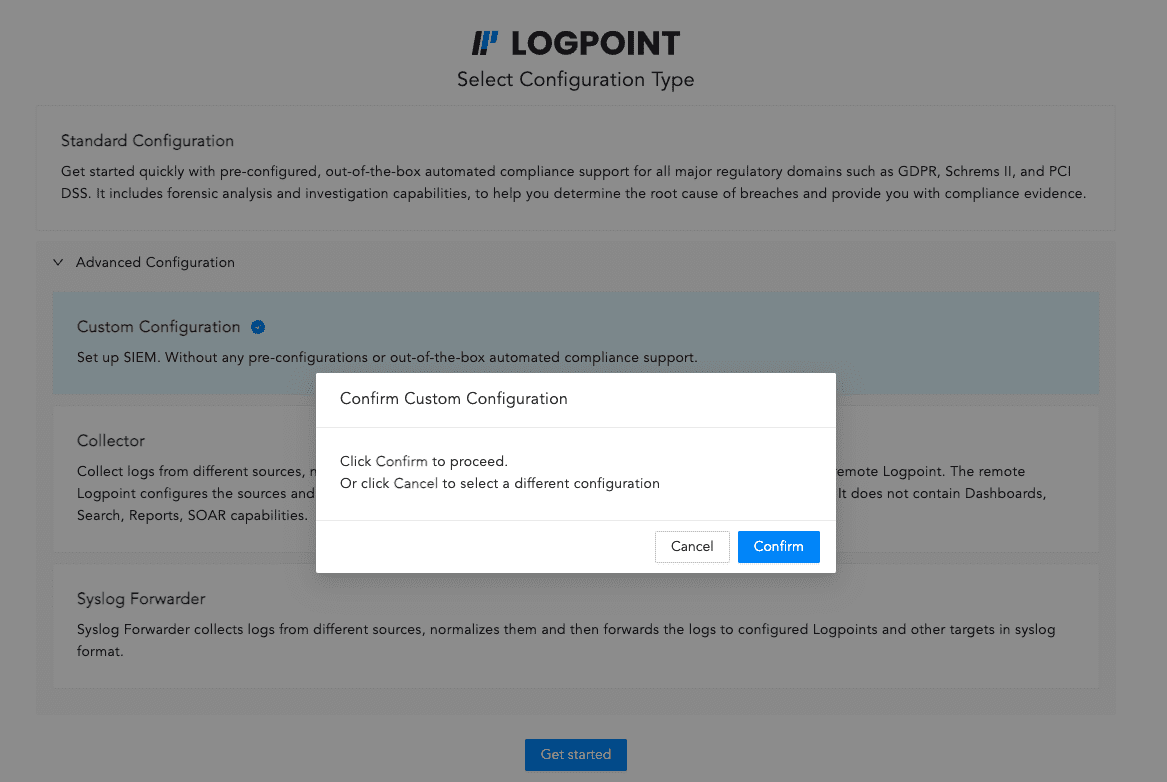Choose the Syslog Forwarder configuration option
Viewport: 1167px width, 782px height.
pos(575,625)
